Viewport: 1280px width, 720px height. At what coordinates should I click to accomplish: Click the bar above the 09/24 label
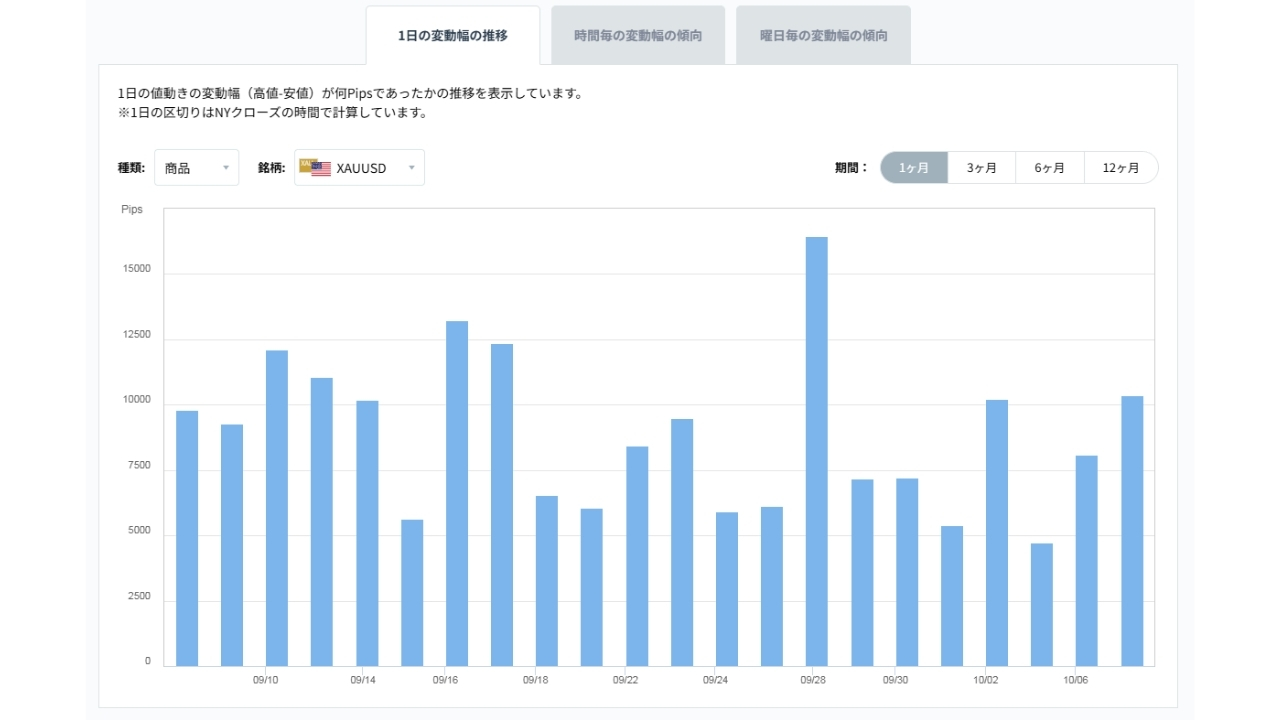pyautogui.click(x=727, y=589)
